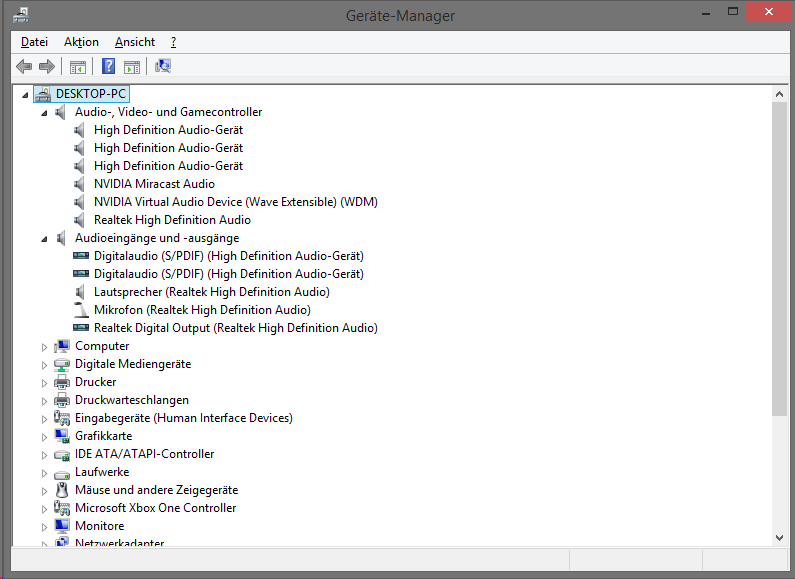Select Lautsprecher (Realtek High Definition Audio)
Image resolution: width=795 pixels, height=579 pixels.
212,292
